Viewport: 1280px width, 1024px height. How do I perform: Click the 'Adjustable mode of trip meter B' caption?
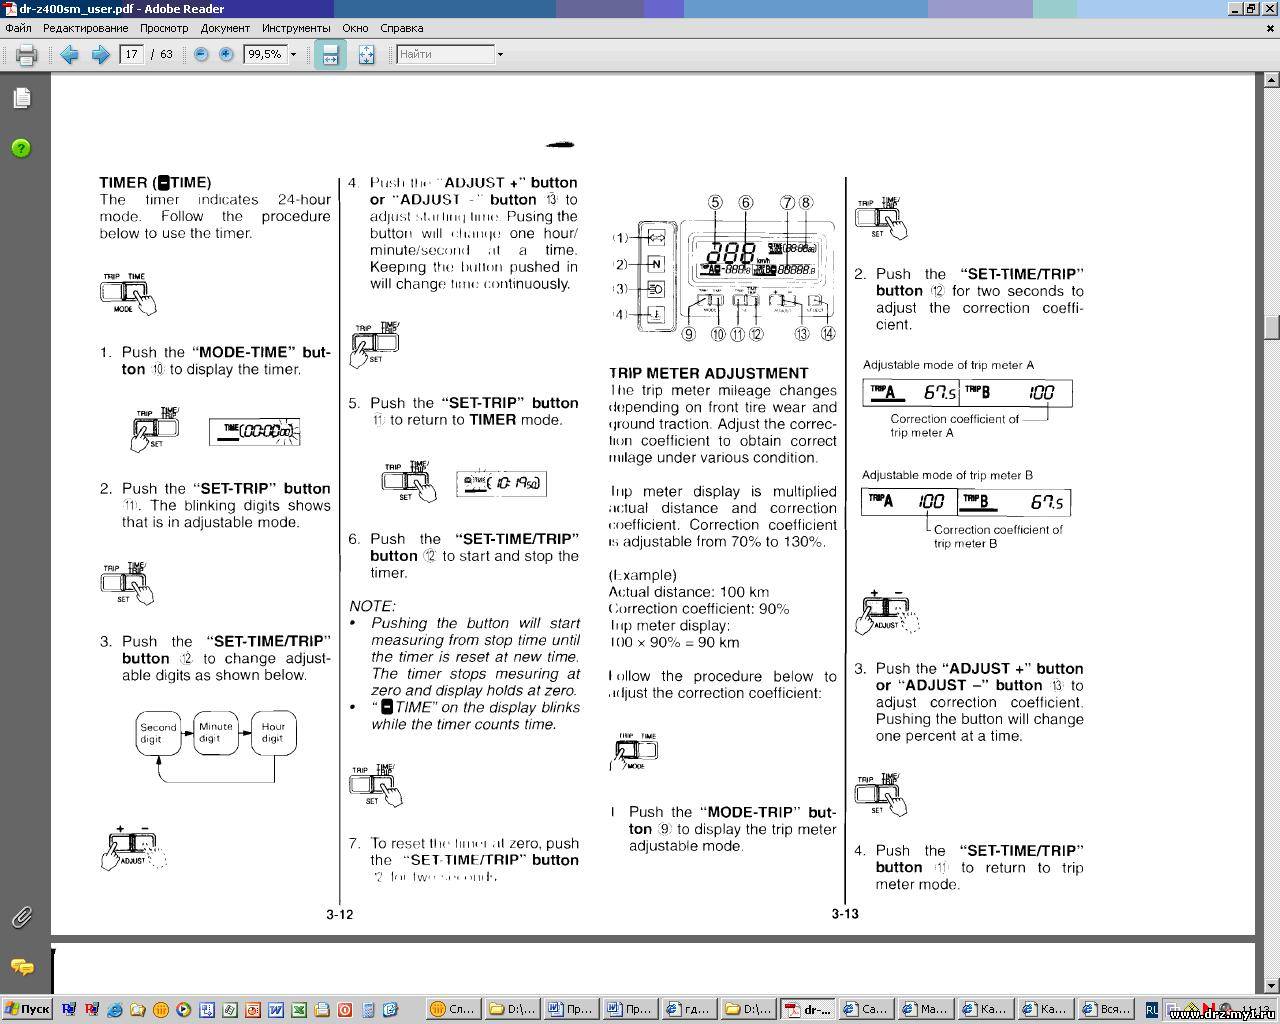point(947,475)
